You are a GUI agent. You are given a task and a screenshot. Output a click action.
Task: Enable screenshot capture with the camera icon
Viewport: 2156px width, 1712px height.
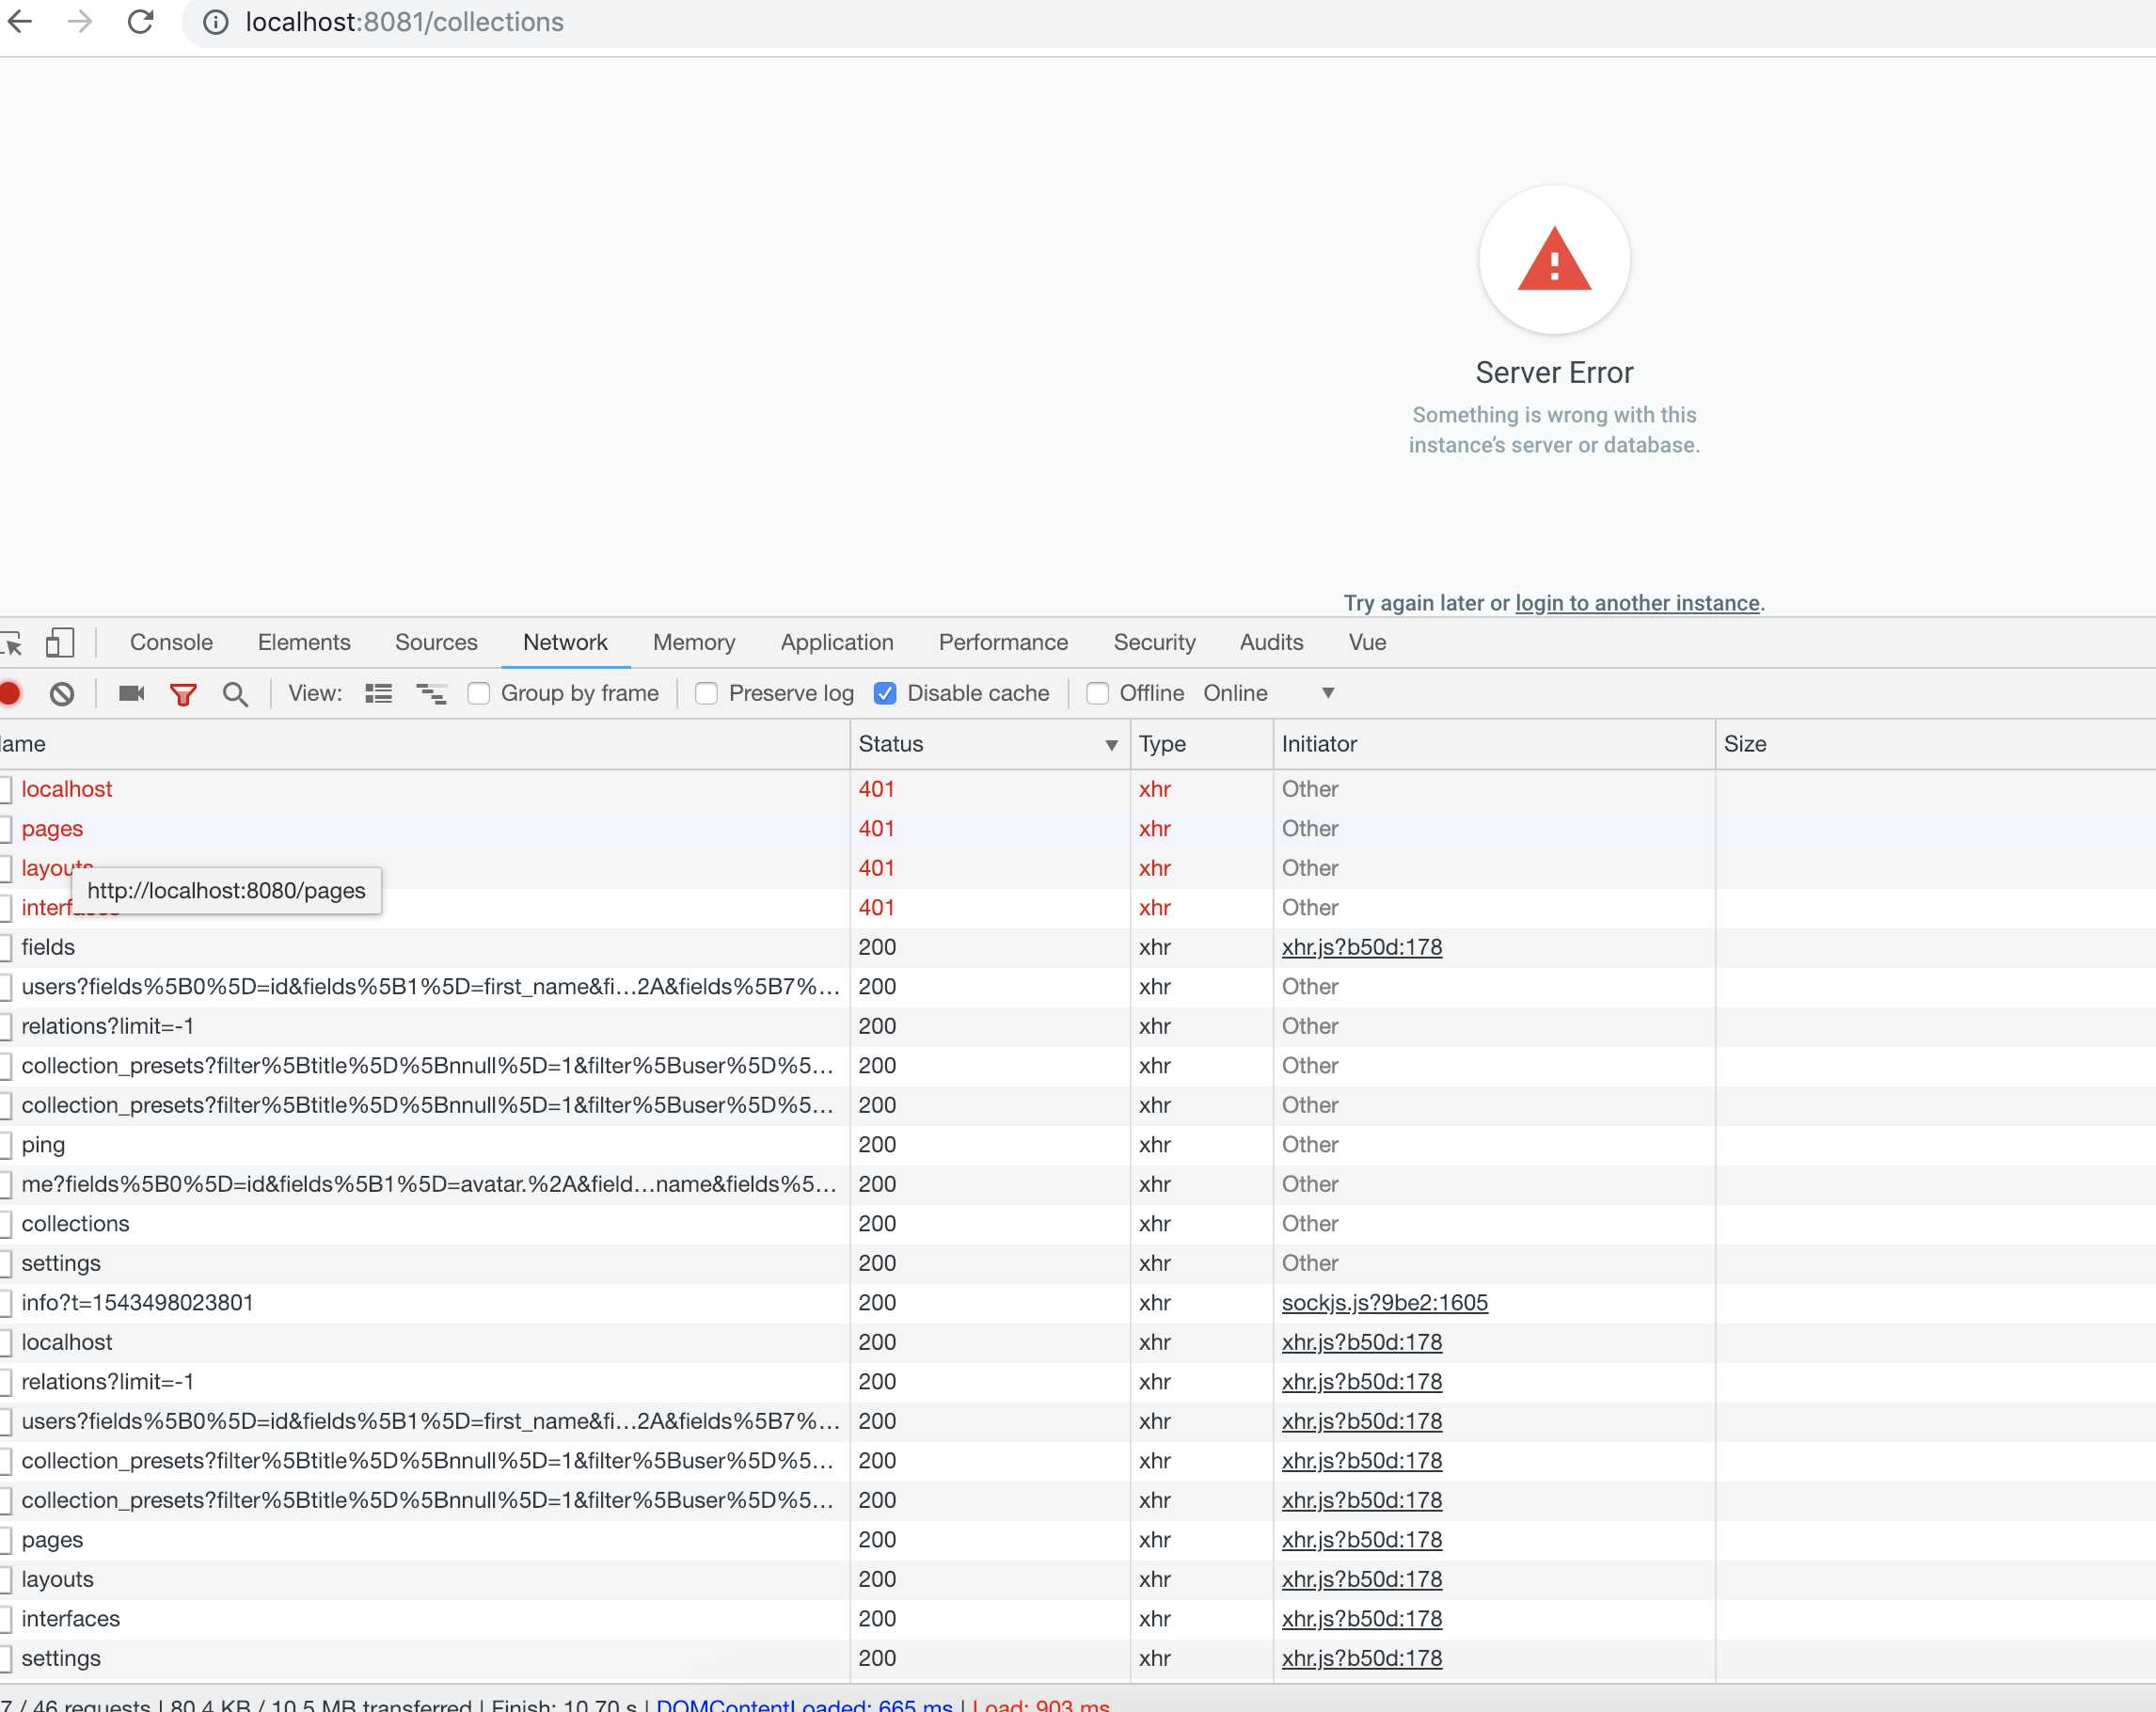coord(130,693)
